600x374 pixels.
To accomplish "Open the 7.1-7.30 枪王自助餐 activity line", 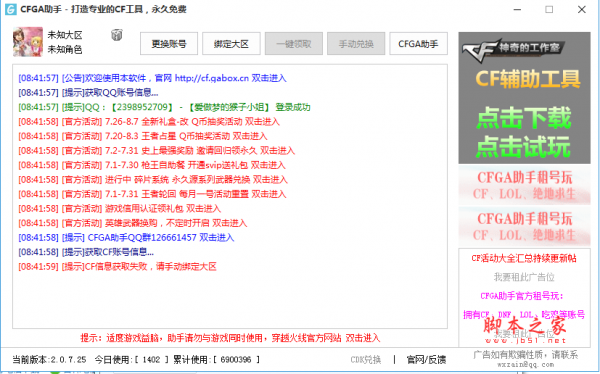I will (152, 165).
